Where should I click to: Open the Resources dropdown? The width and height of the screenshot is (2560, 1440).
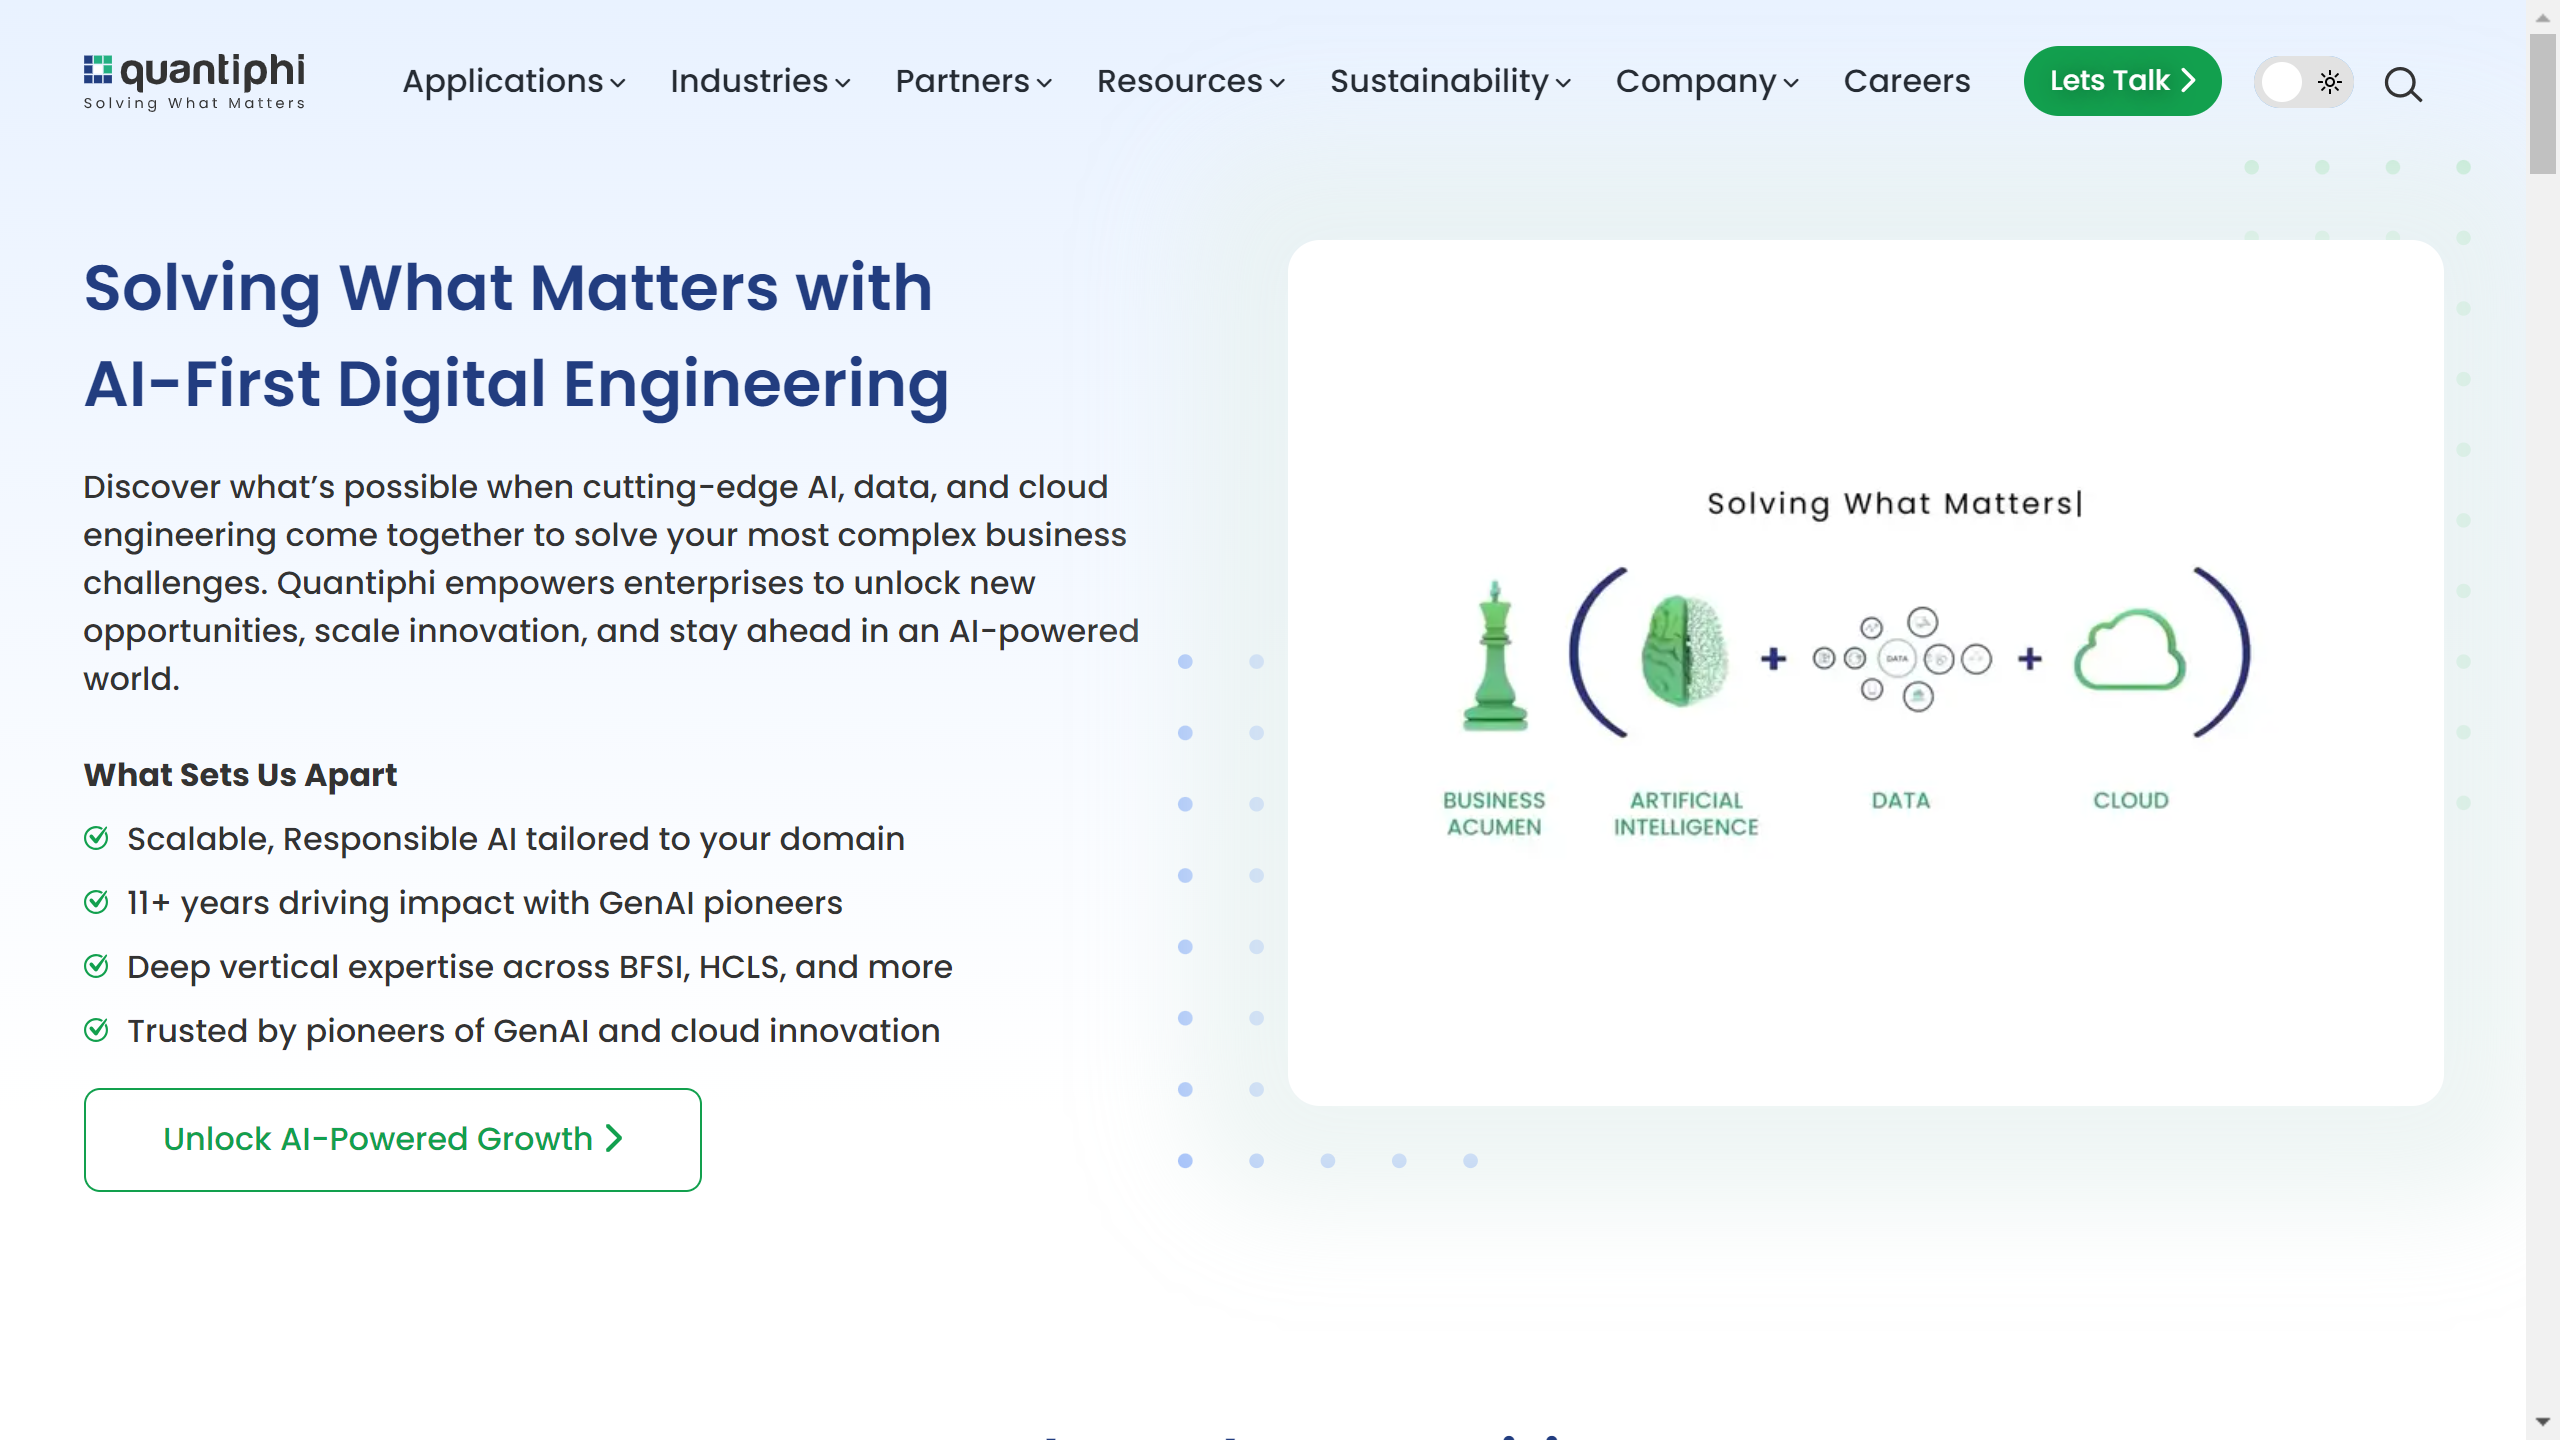point(1278,83)
